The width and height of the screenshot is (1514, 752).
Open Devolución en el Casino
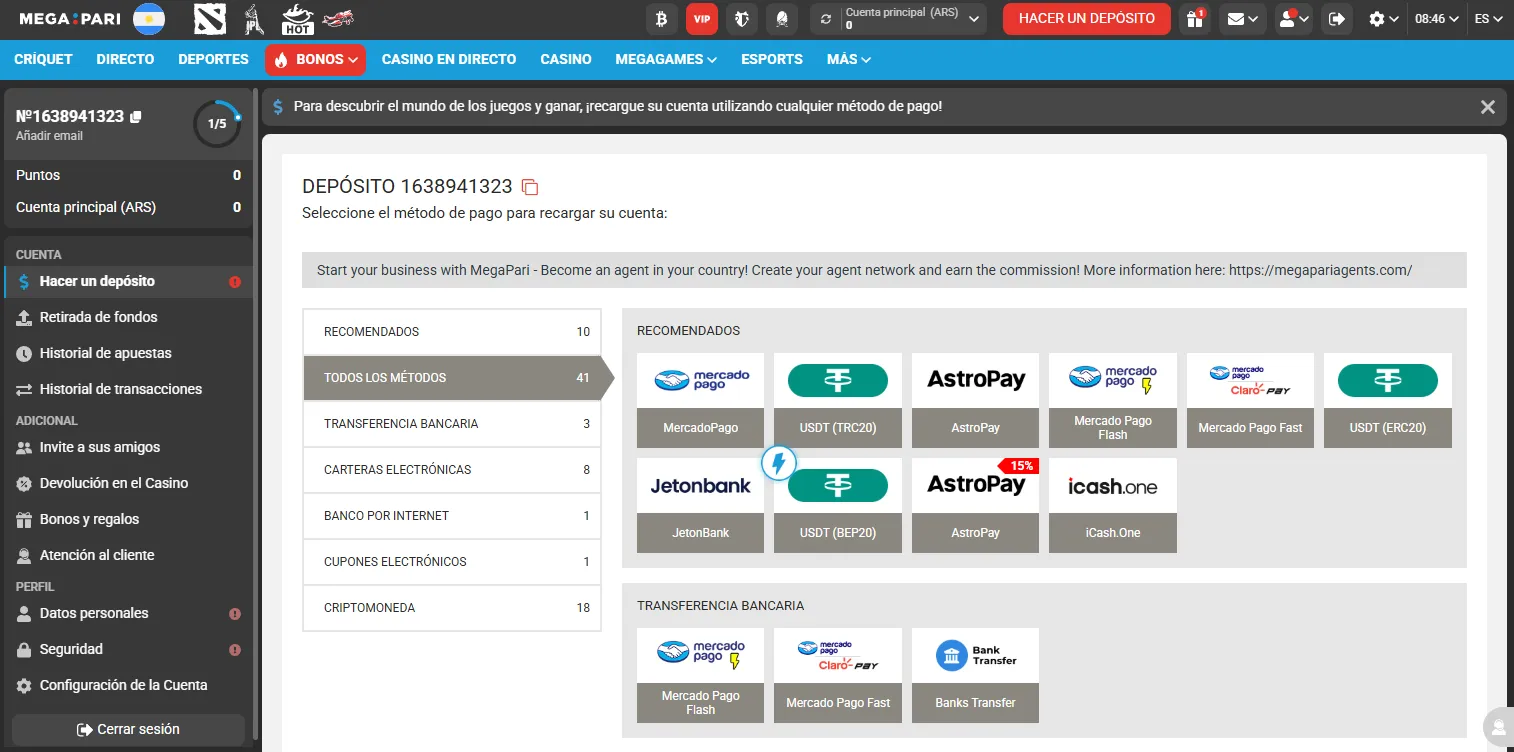coord(128,483)
